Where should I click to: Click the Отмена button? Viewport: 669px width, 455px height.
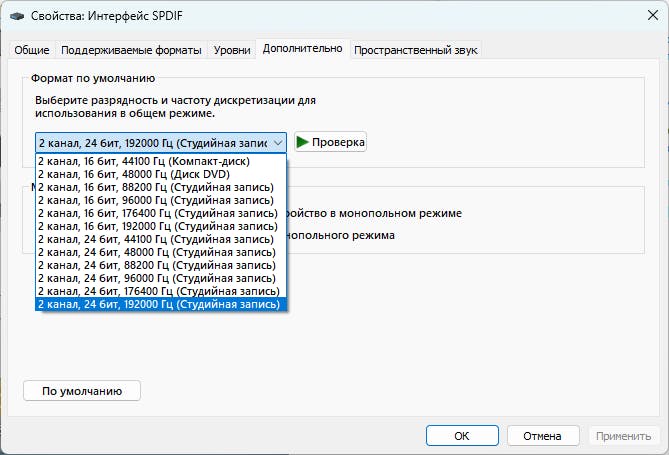coord(543,436)
